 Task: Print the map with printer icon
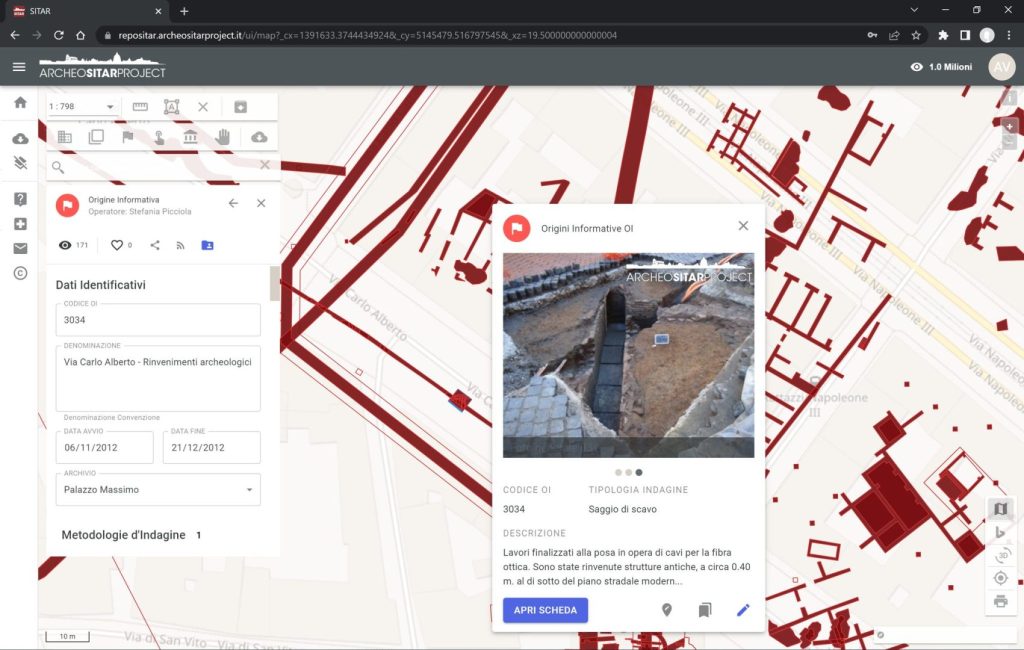pos(1000,601)
